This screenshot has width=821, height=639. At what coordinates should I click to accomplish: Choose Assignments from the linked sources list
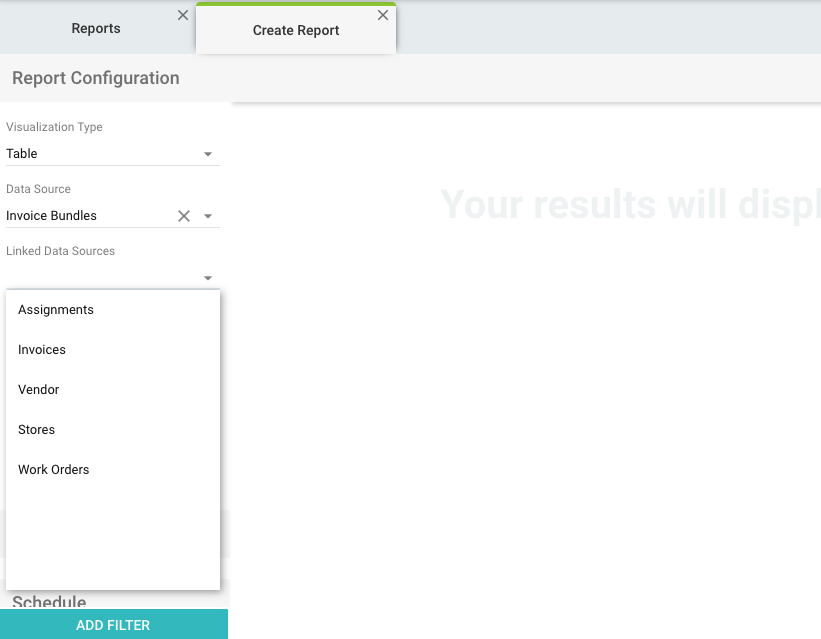pyautogui.click(x=56, y=310)
